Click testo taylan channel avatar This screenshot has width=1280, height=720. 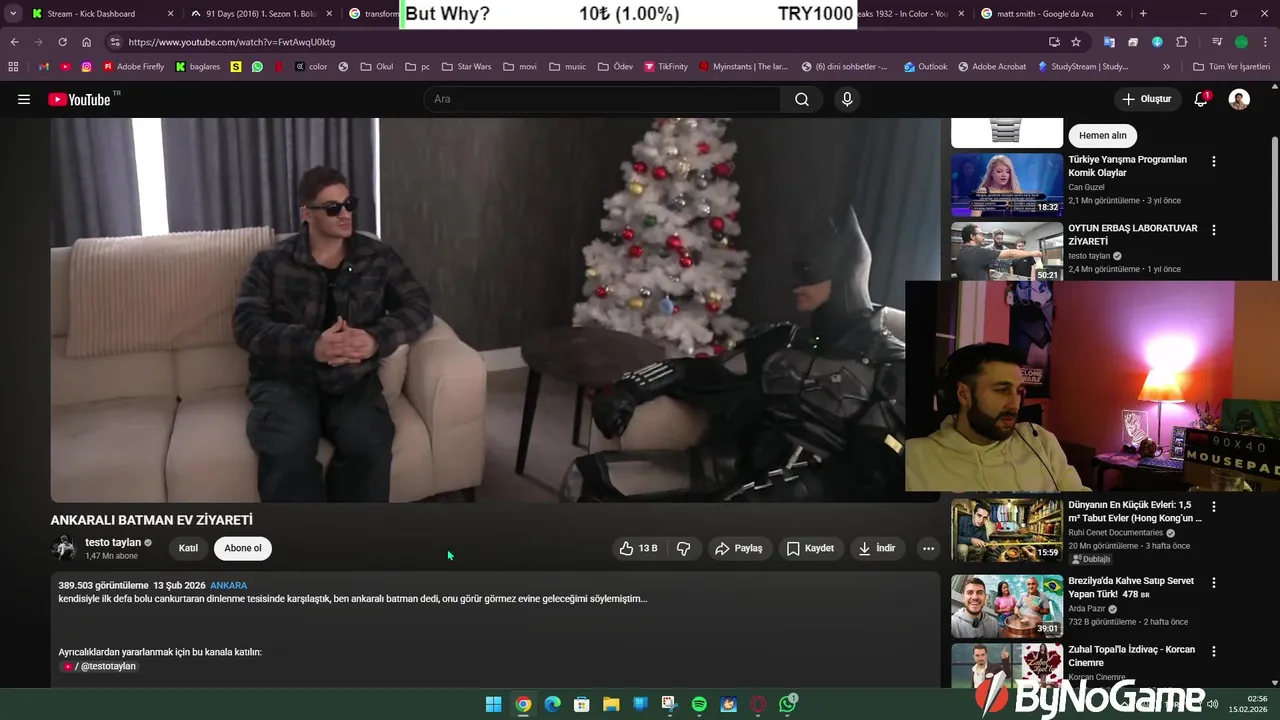(x=64, y=548)
